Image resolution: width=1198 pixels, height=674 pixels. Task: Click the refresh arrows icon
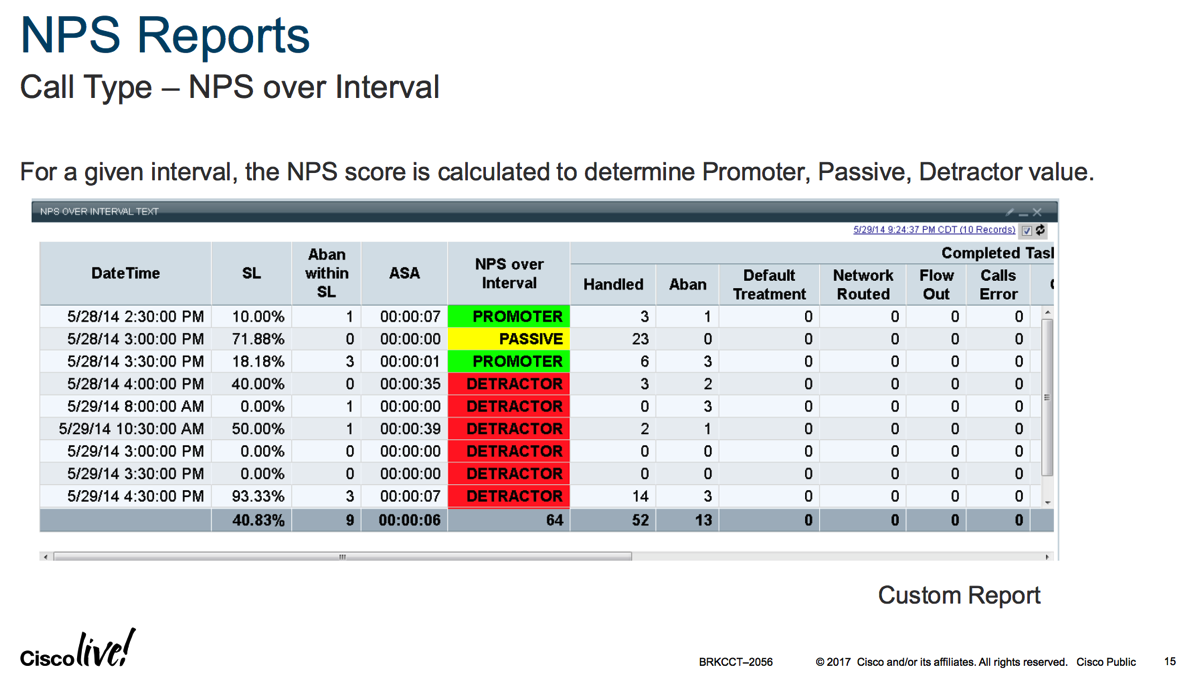(x=1040, y=230)
